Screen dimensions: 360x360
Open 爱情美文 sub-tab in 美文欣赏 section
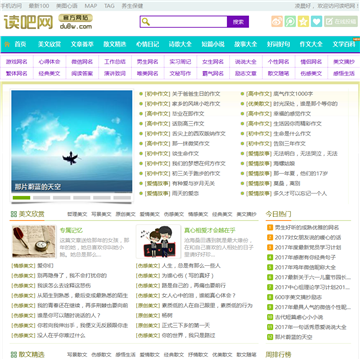pos(150,214)
